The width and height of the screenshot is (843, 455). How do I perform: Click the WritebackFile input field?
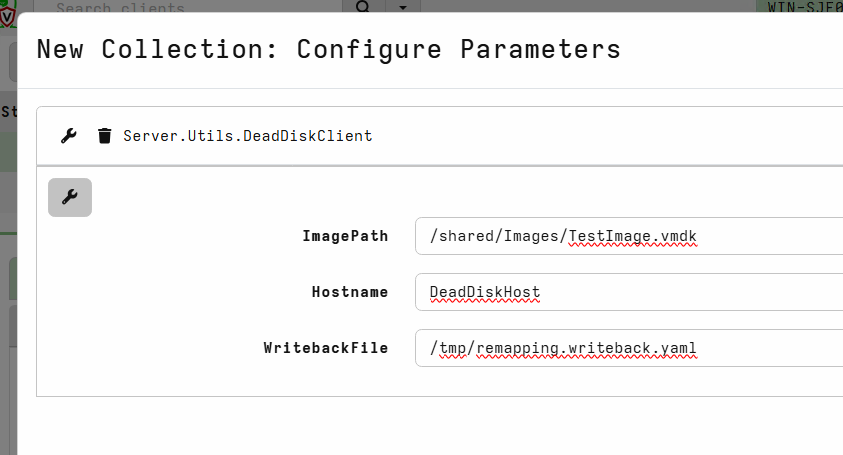click(x=629, y=348)
